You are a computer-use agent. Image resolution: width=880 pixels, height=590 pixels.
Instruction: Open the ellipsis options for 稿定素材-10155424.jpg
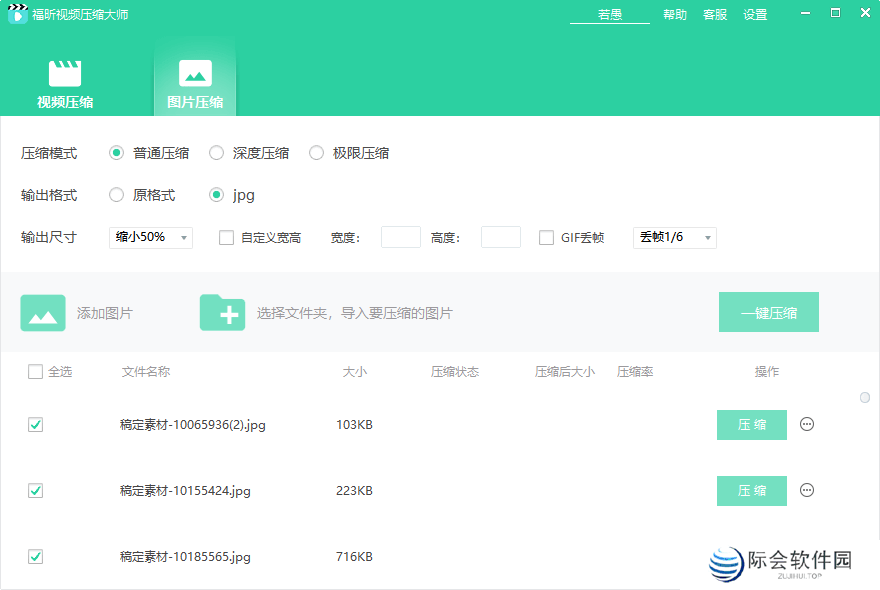[807, 490]
